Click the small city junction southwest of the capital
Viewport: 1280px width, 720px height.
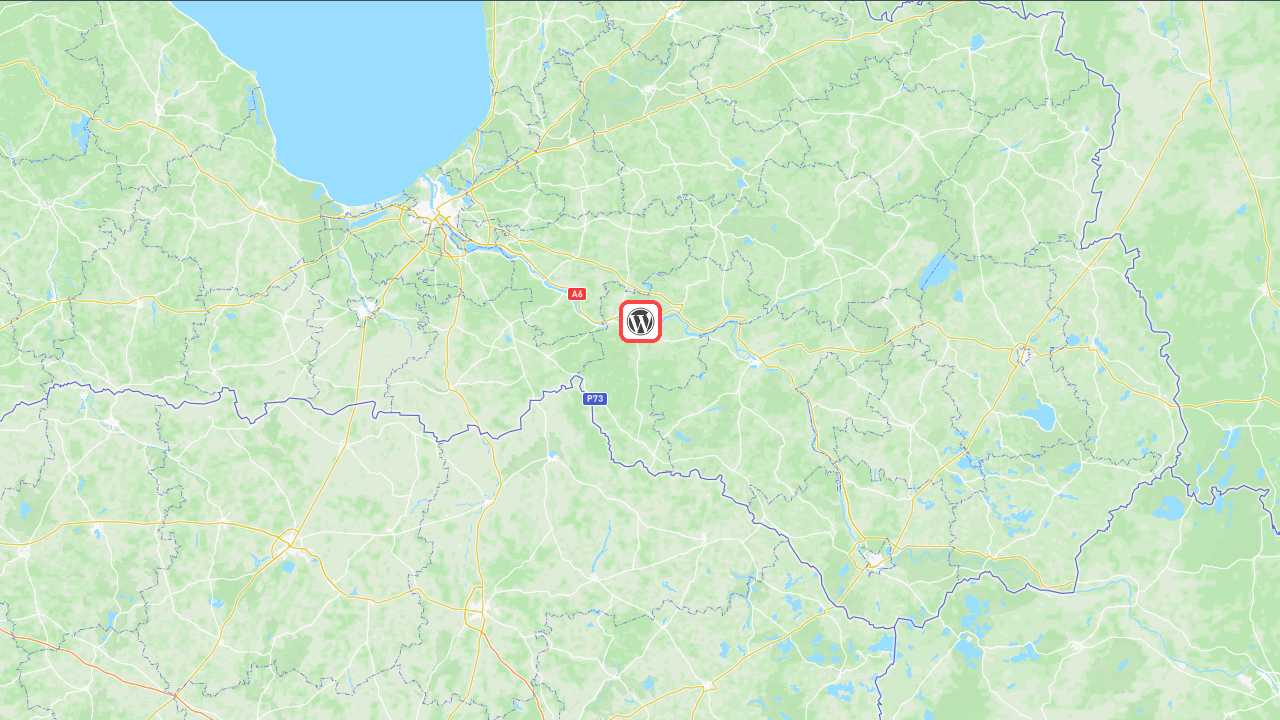coord(367,306)
